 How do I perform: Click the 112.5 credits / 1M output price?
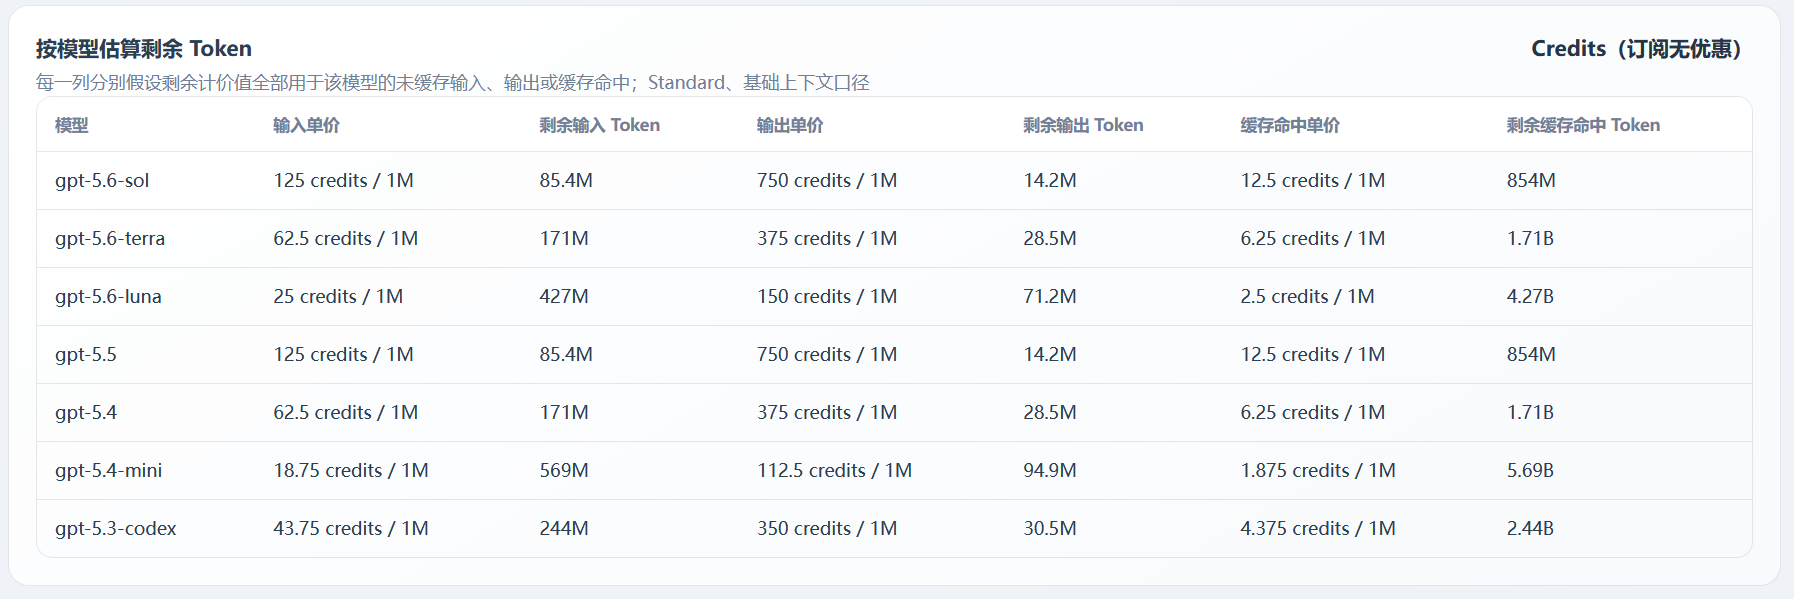pyautogui.click(x=835, y=471)
